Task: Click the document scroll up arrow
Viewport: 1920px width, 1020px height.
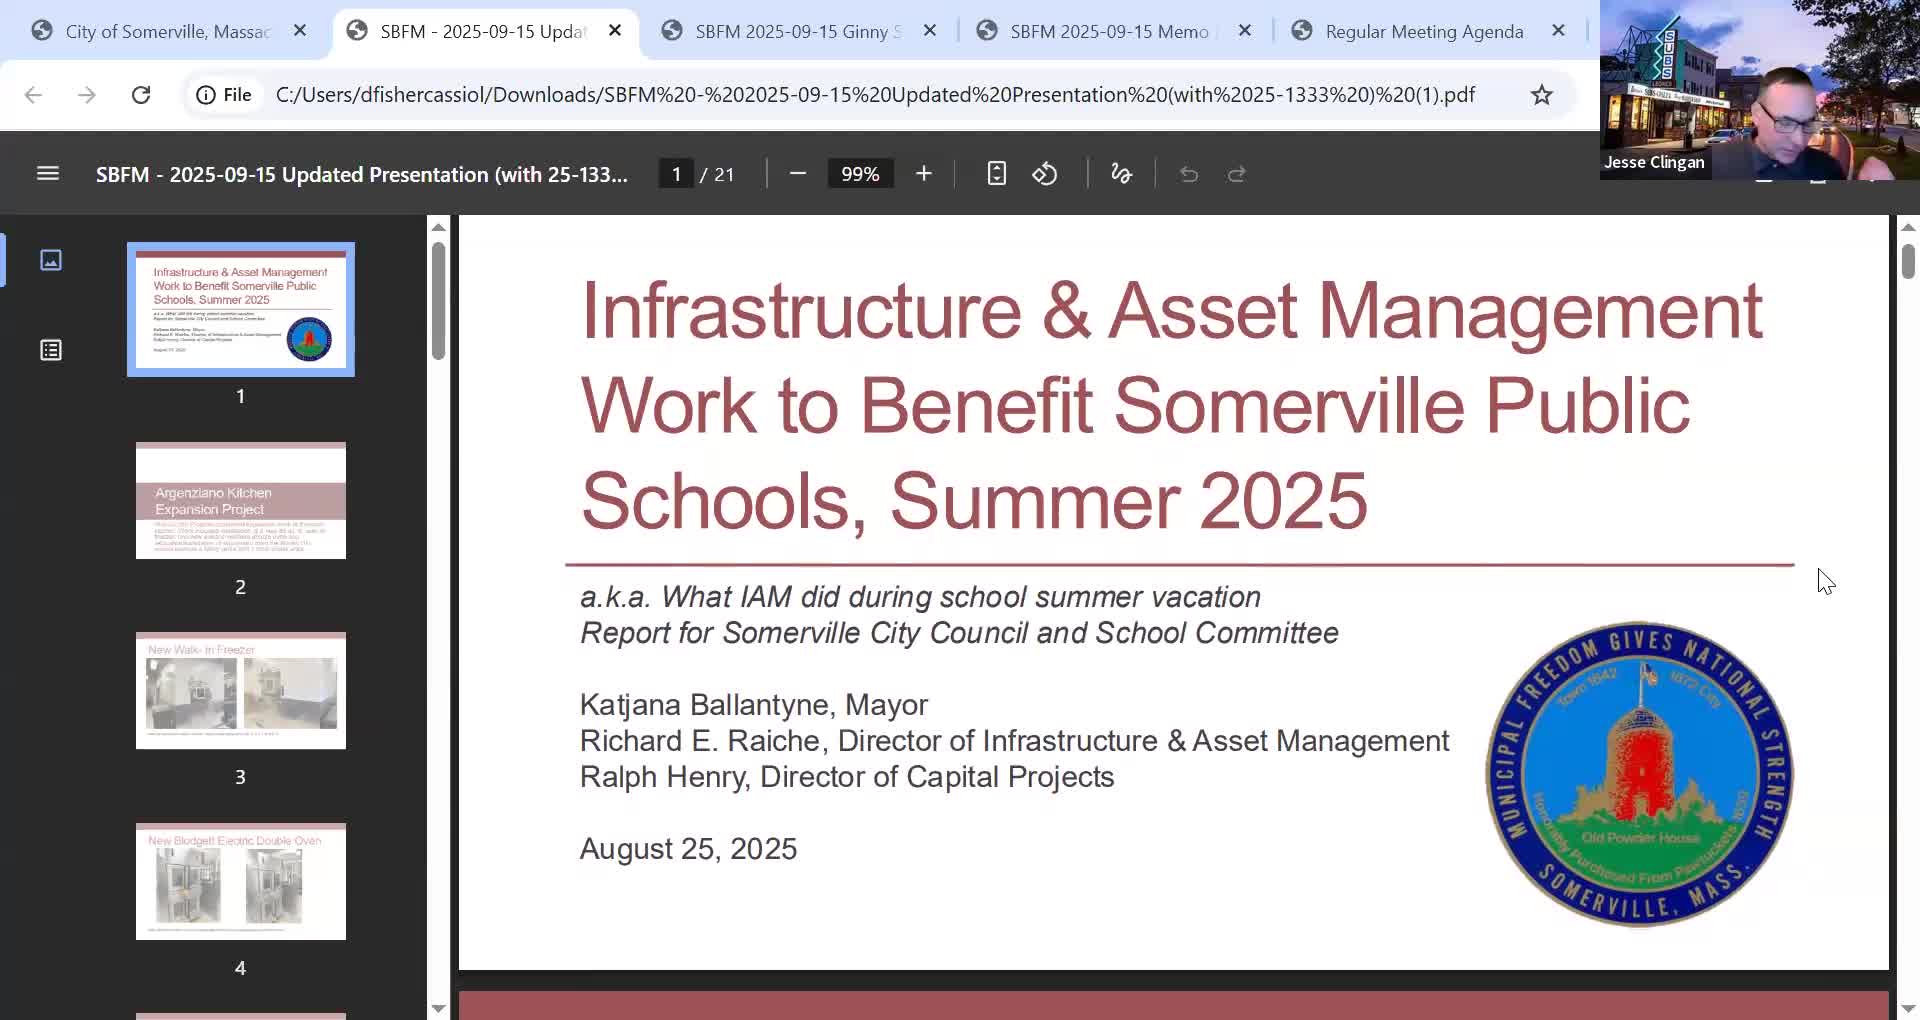Action: (x=1908, y=228)
